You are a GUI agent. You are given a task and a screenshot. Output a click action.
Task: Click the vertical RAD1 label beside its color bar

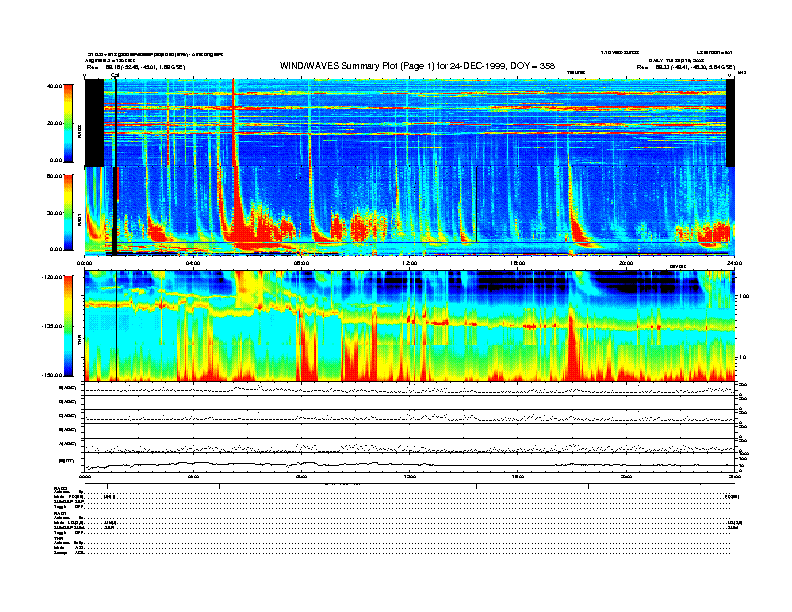coord(79,220)
